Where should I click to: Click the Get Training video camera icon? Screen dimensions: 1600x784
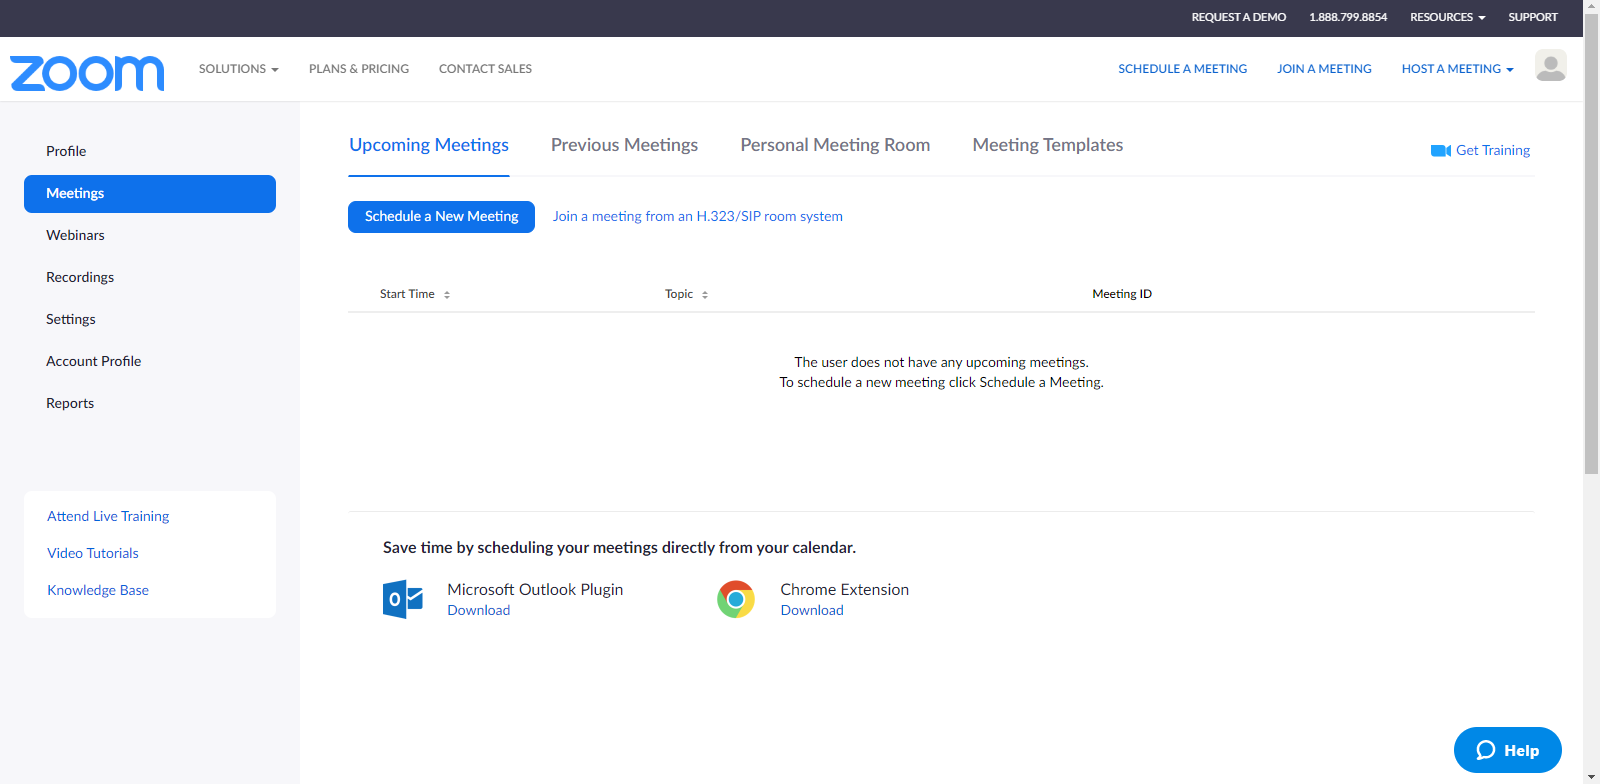click(1441, 151)
